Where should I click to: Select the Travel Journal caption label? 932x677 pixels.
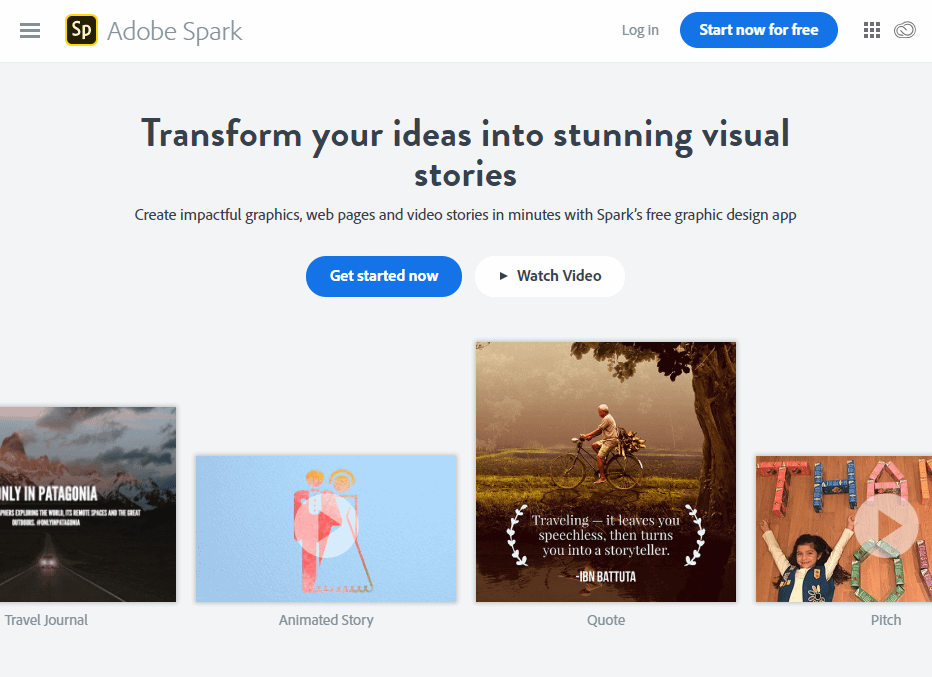pyautogui.click(x=46, y=620)
